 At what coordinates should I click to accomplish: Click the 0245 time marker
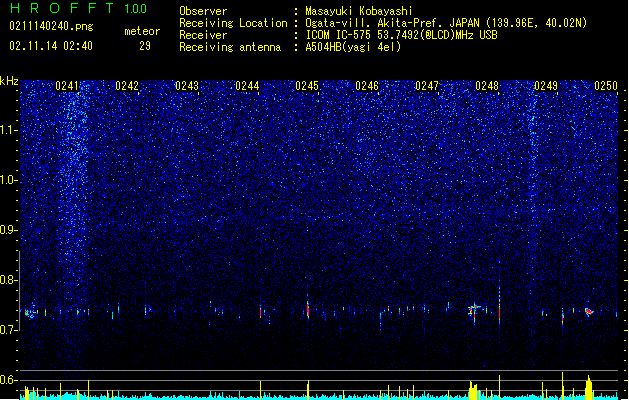pyautogui.click(x=307, y=86)
